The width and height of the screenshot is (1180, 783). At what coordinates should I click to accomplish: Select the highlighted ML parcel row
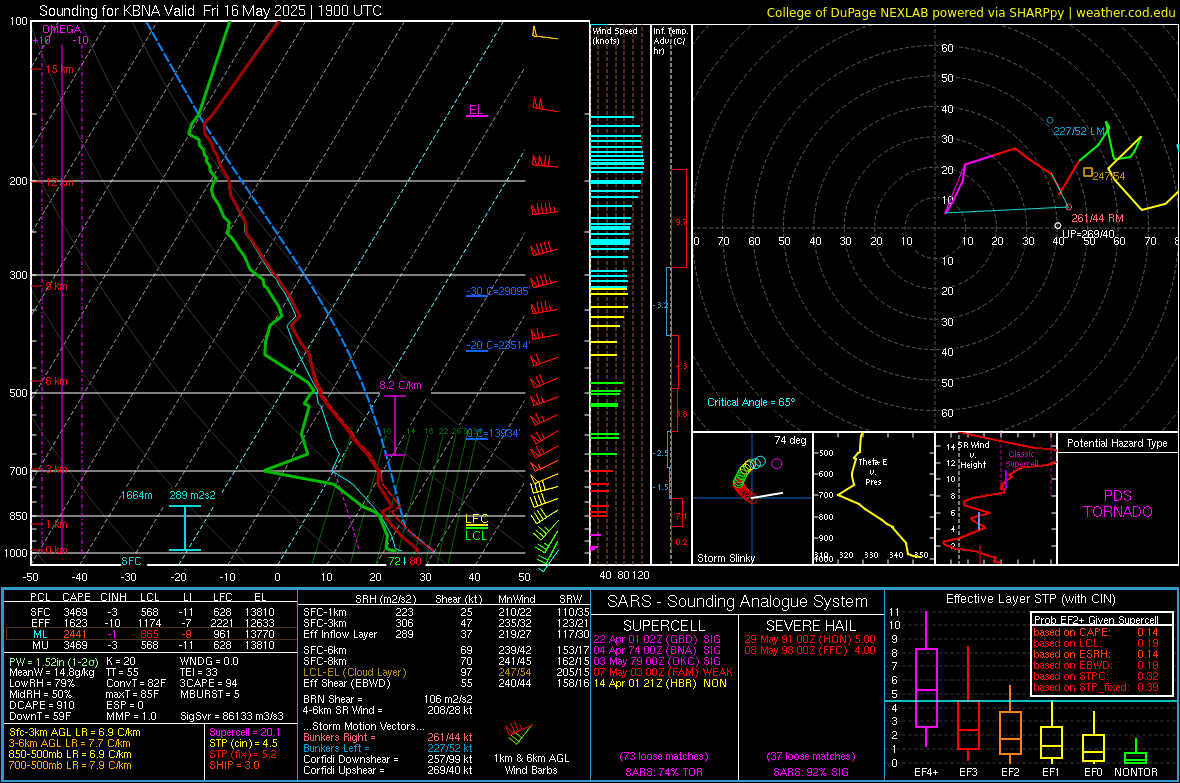point(152,635)
